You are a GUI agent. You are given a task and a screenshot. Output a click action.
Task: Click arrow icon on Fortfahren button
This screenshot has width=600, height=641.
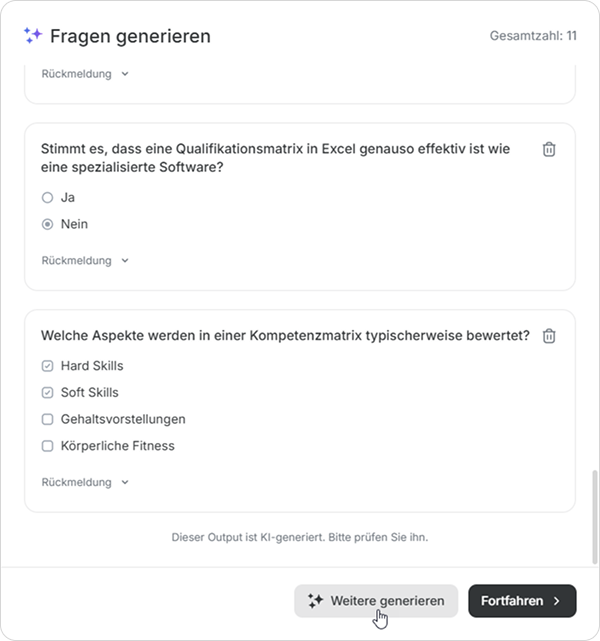click(558, 601)
